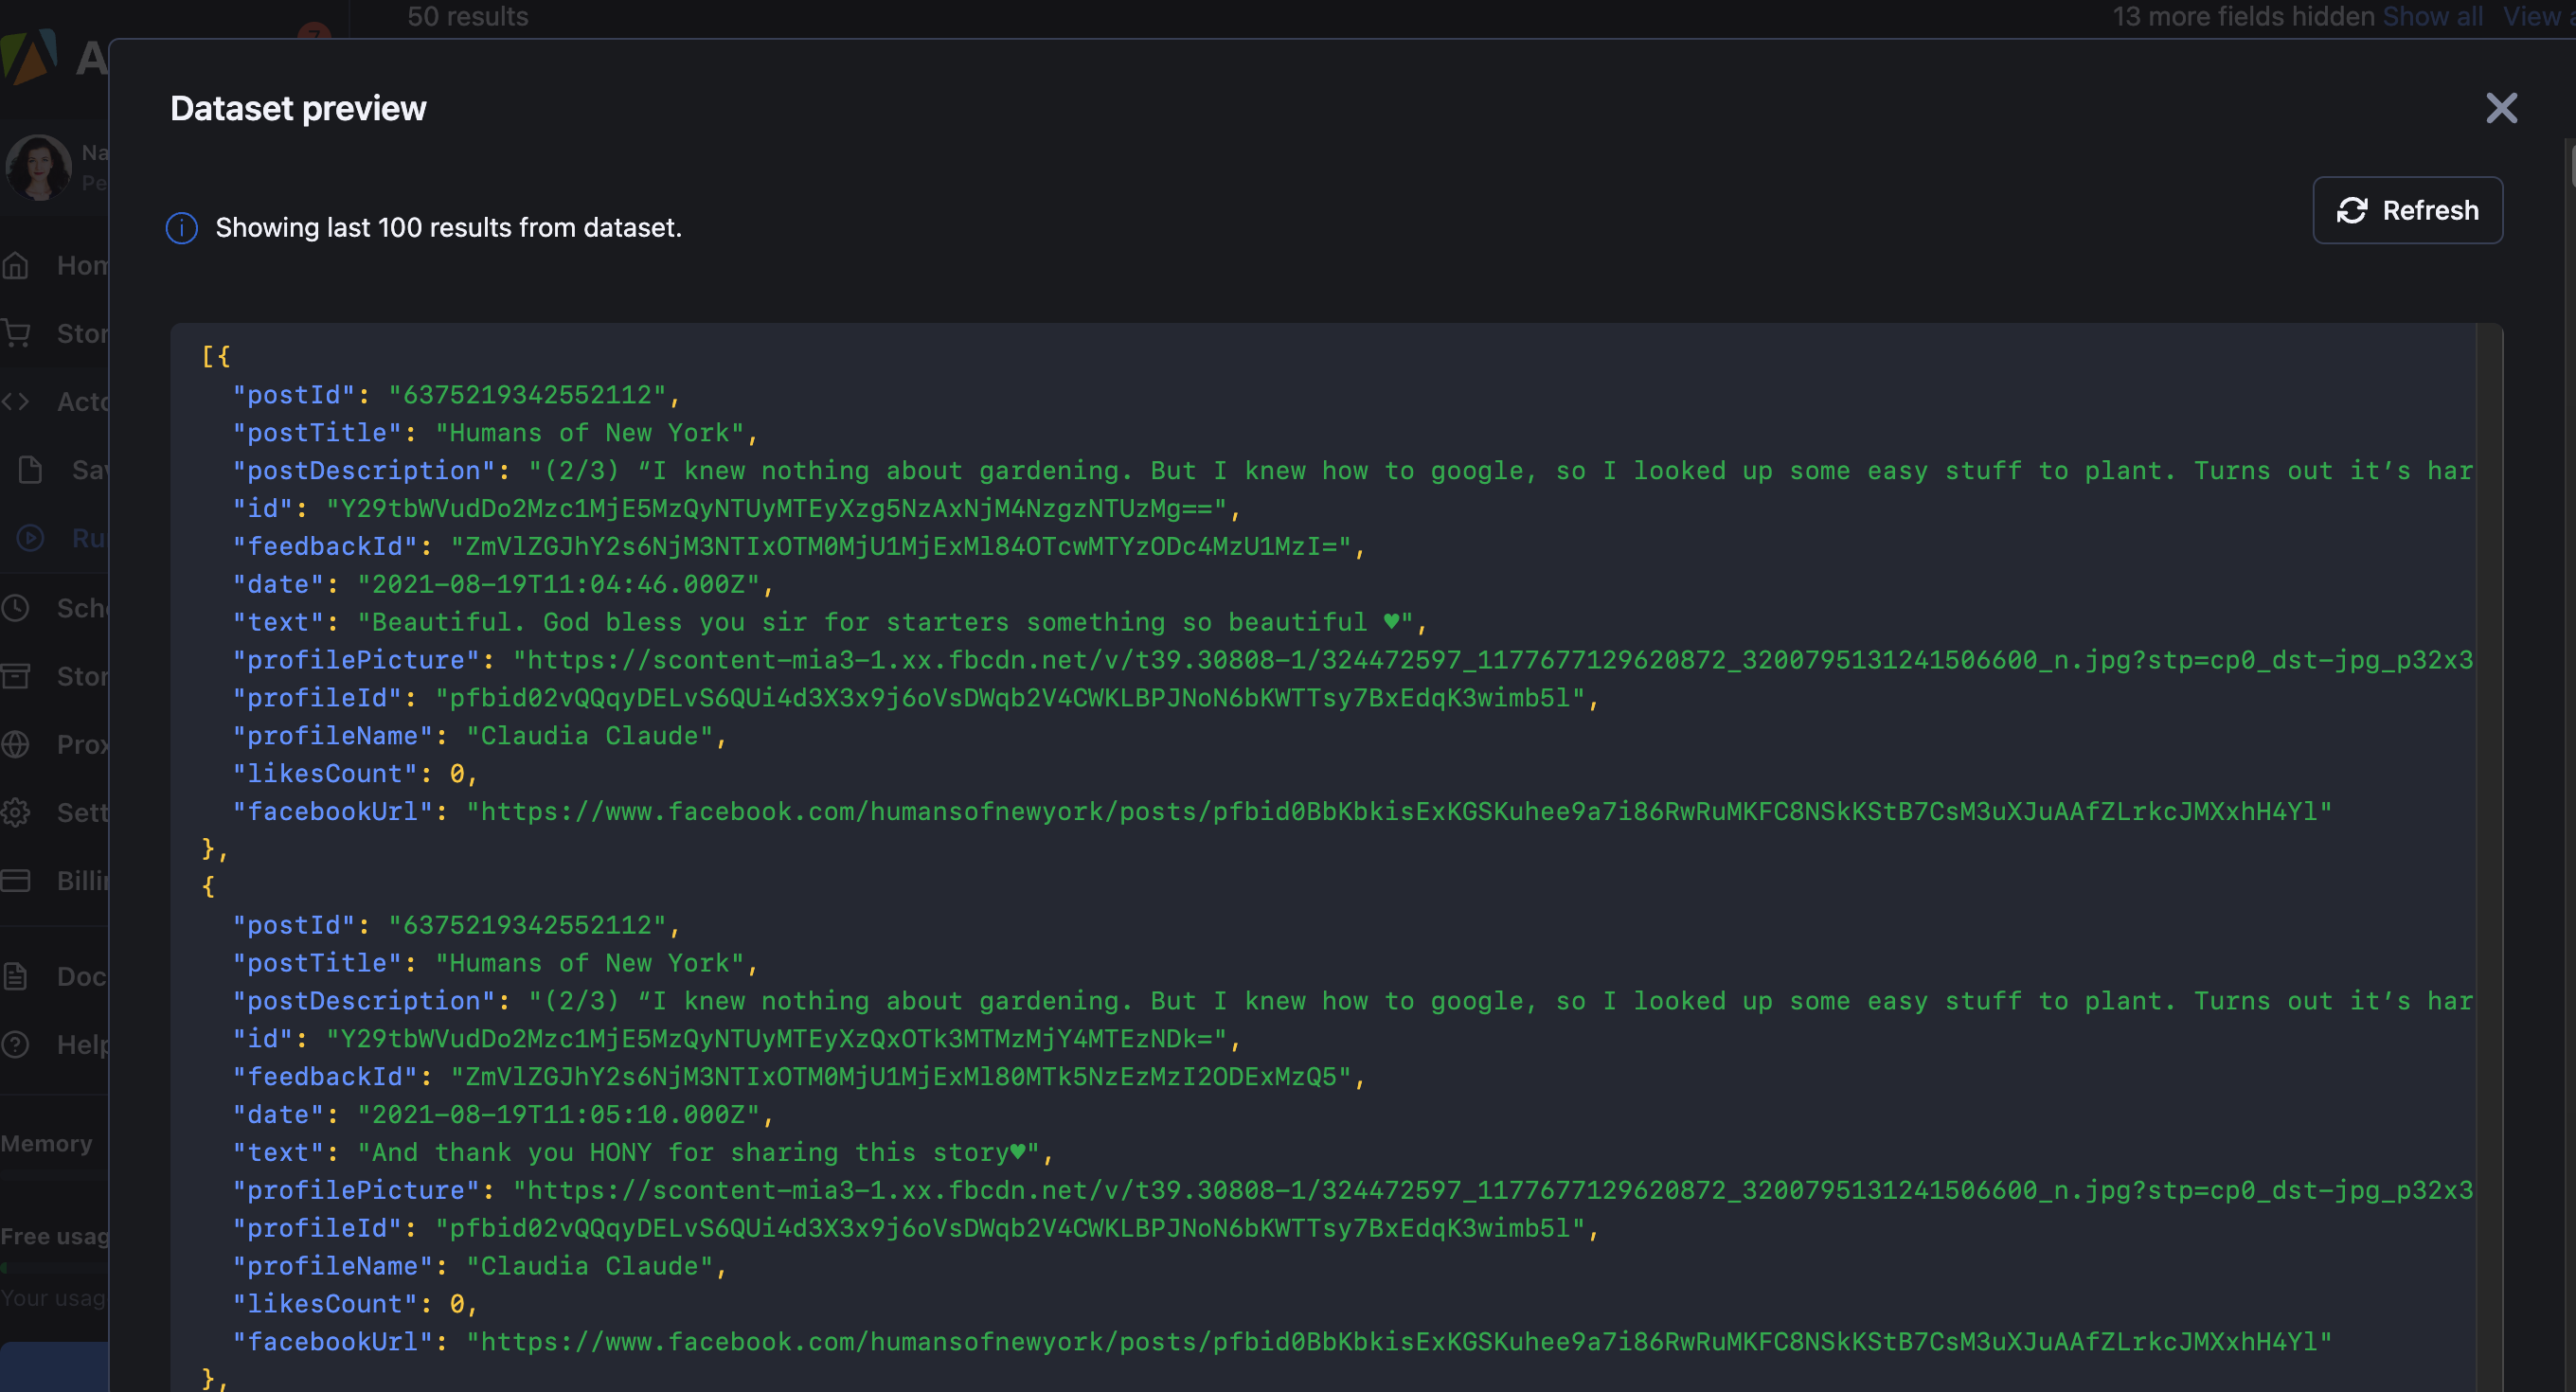Screen dimensions: 2576x1392
Task: Click the Refresh button
Action: (x=2407, y=211)
